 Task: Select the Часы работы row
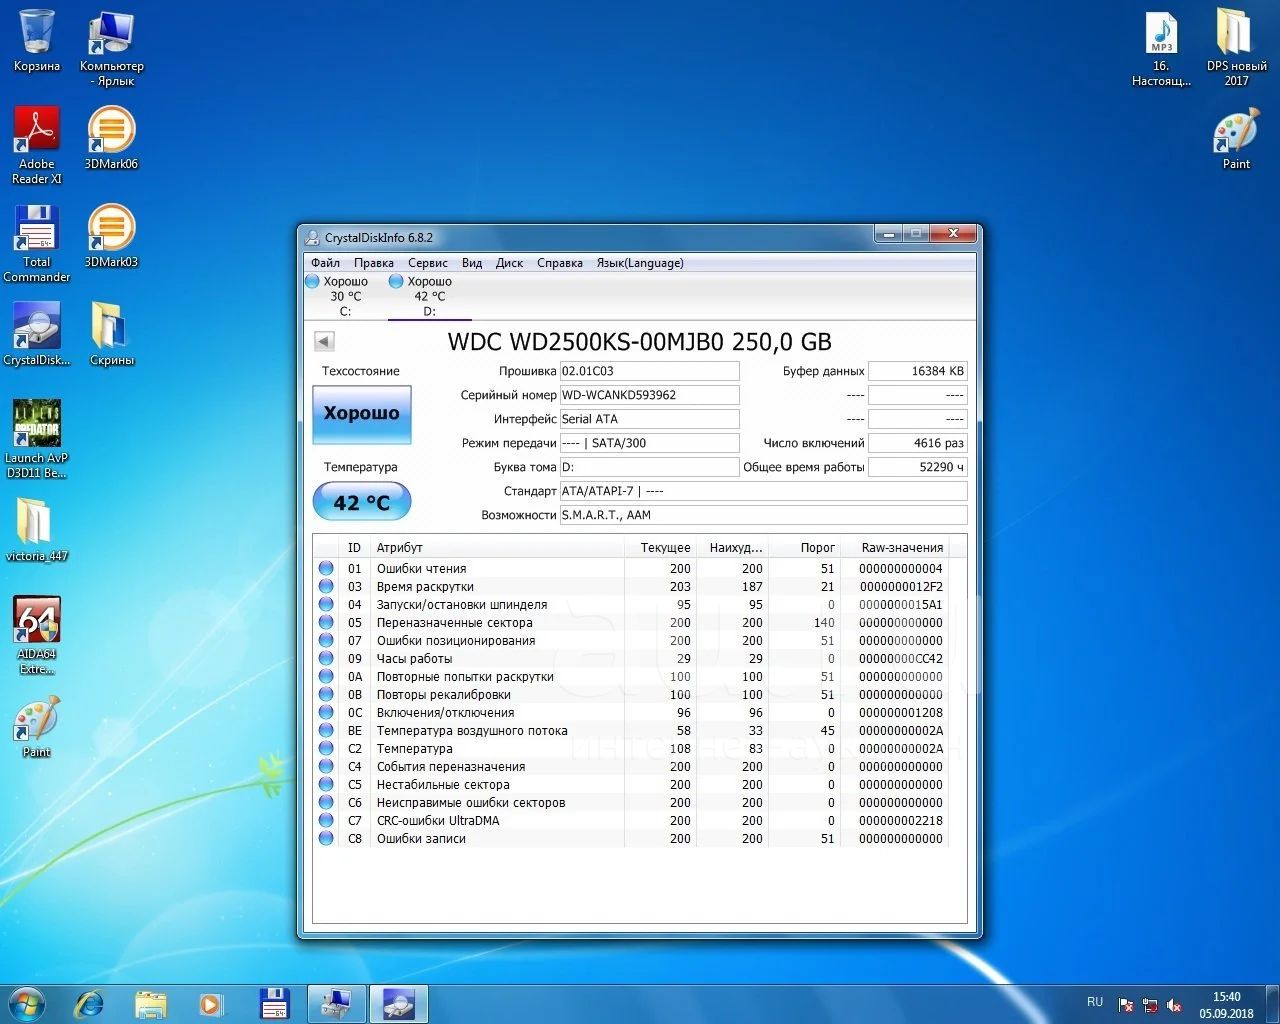[x=631, y=659]
